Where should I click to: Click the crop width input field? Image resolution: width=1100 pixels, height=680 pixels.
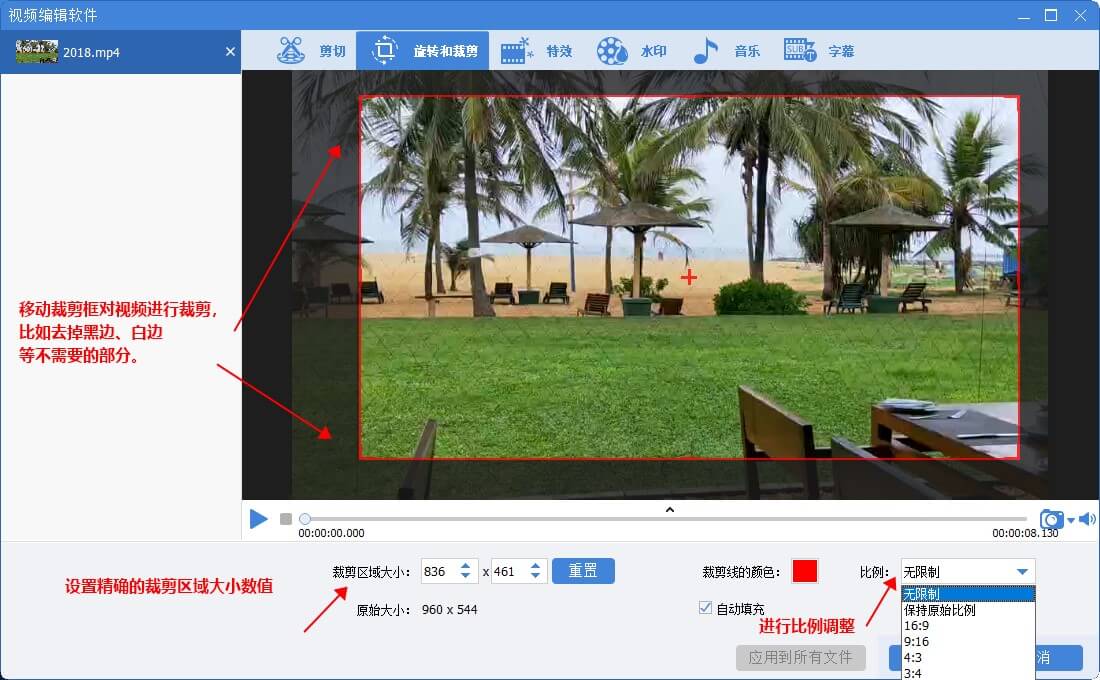(x=440, y=571)
